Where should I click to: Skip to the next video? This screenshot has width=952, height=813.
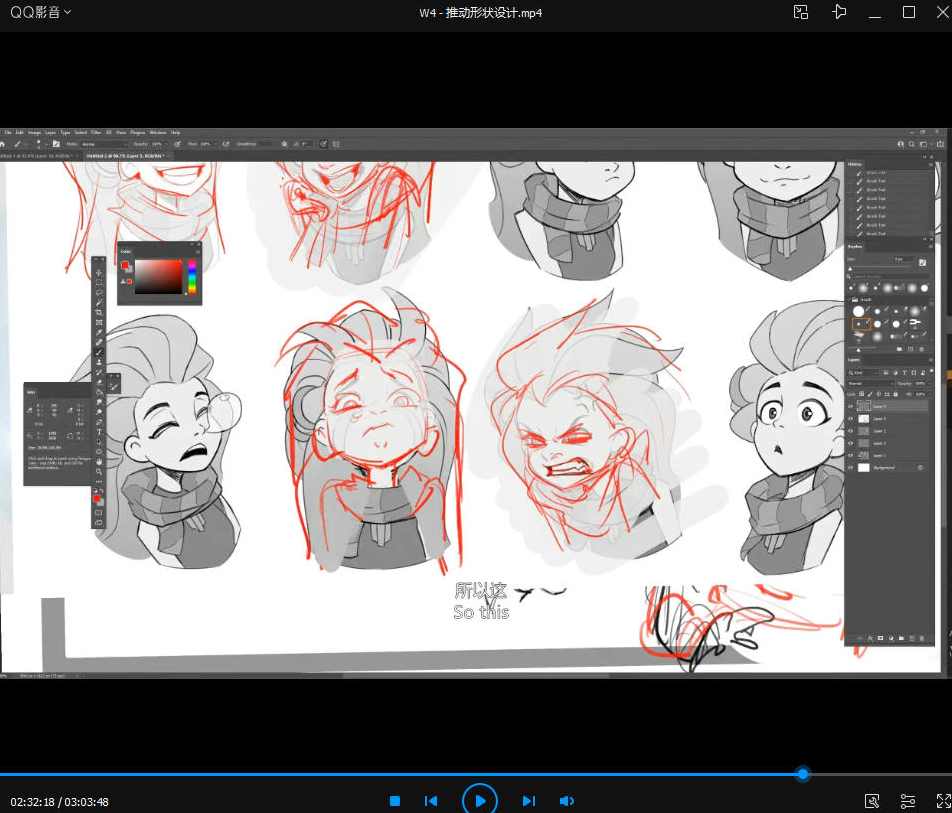[x=529, y=801]
